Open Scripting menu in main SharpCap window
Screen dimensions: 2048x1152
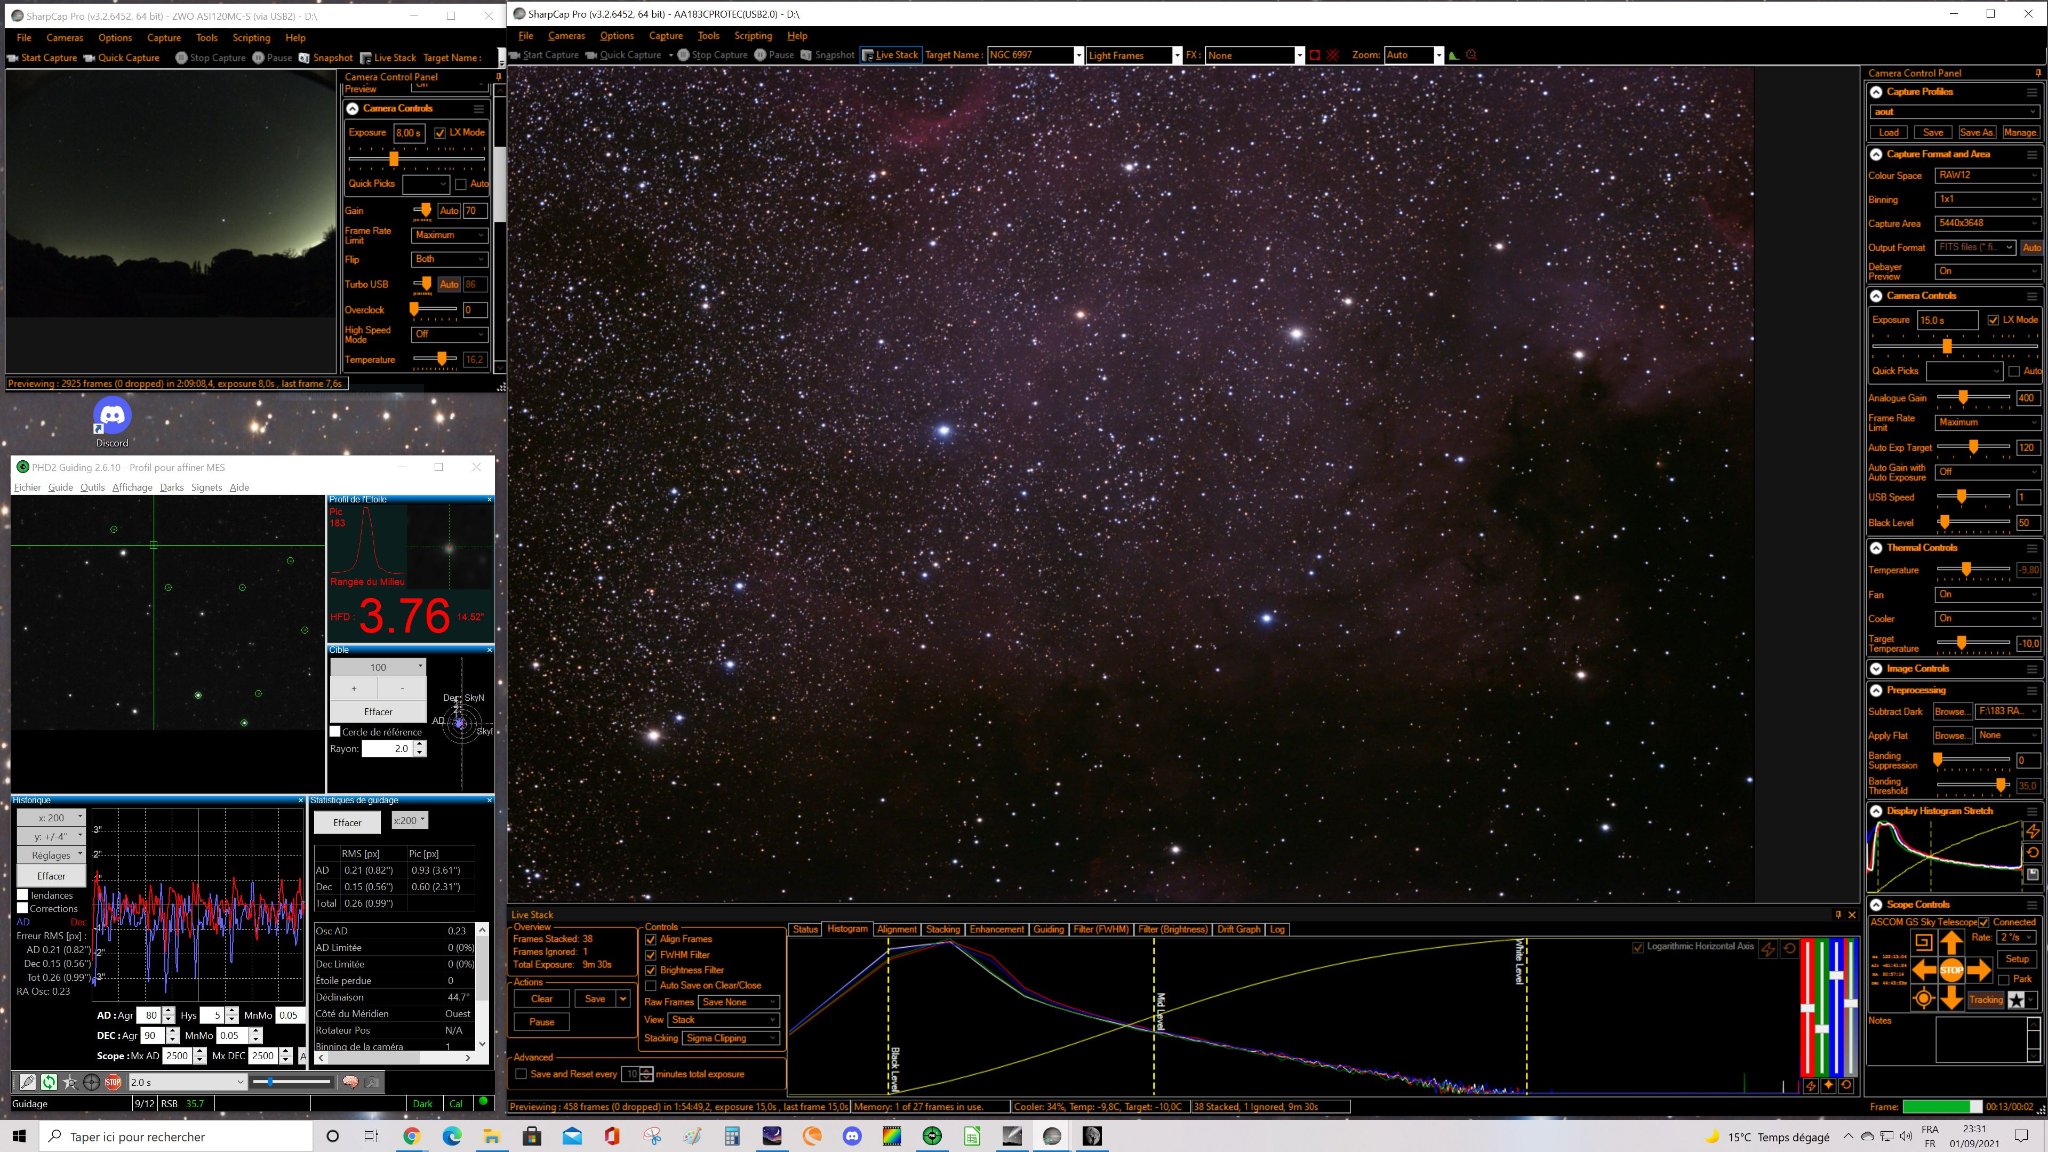[x=753, y=36]
